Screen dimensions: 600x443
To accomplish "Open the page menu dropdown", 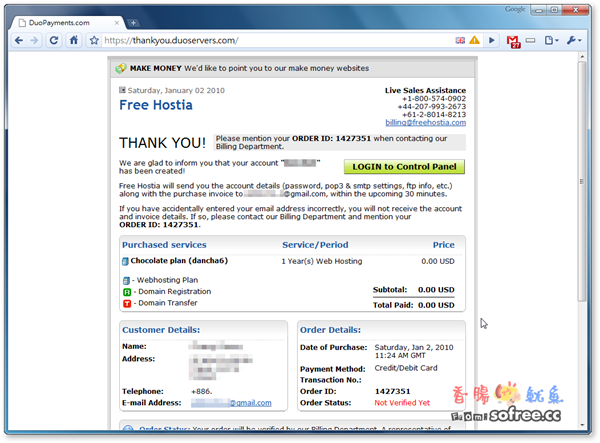I will tap(551, 40).
